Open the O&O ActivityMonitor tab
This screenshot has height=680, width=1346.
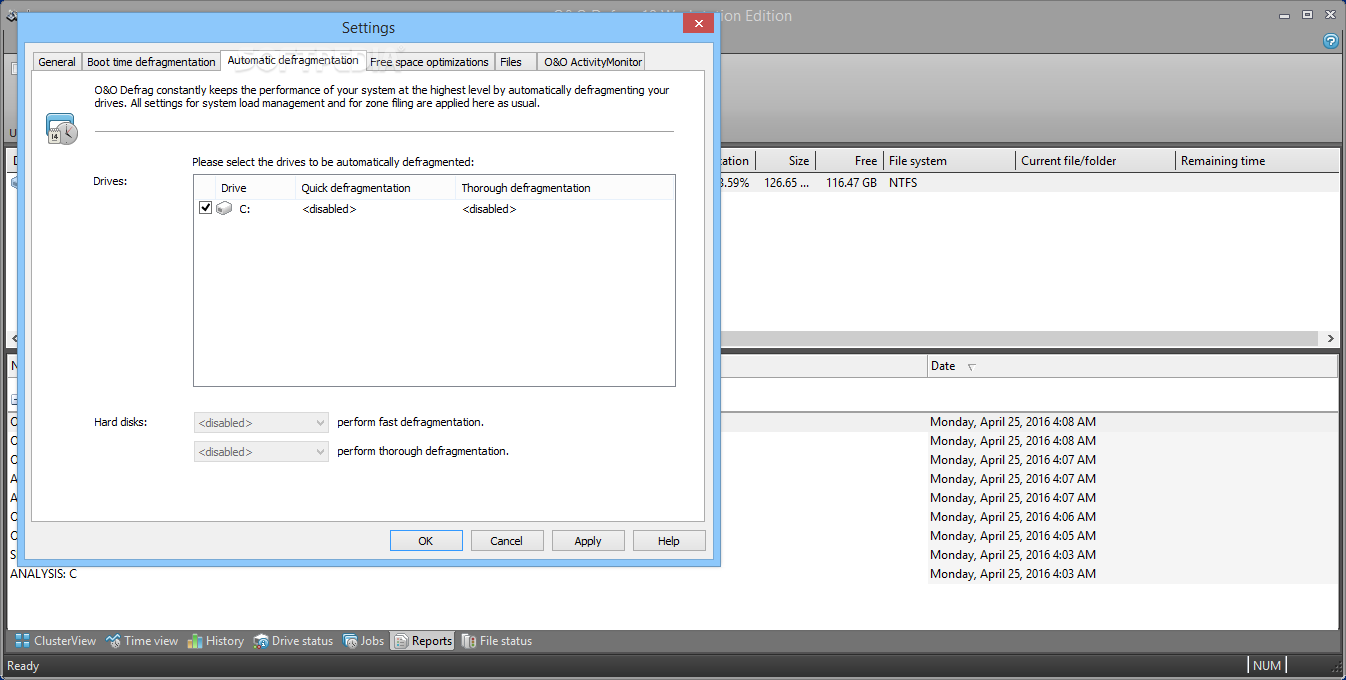tap(592, 62)
